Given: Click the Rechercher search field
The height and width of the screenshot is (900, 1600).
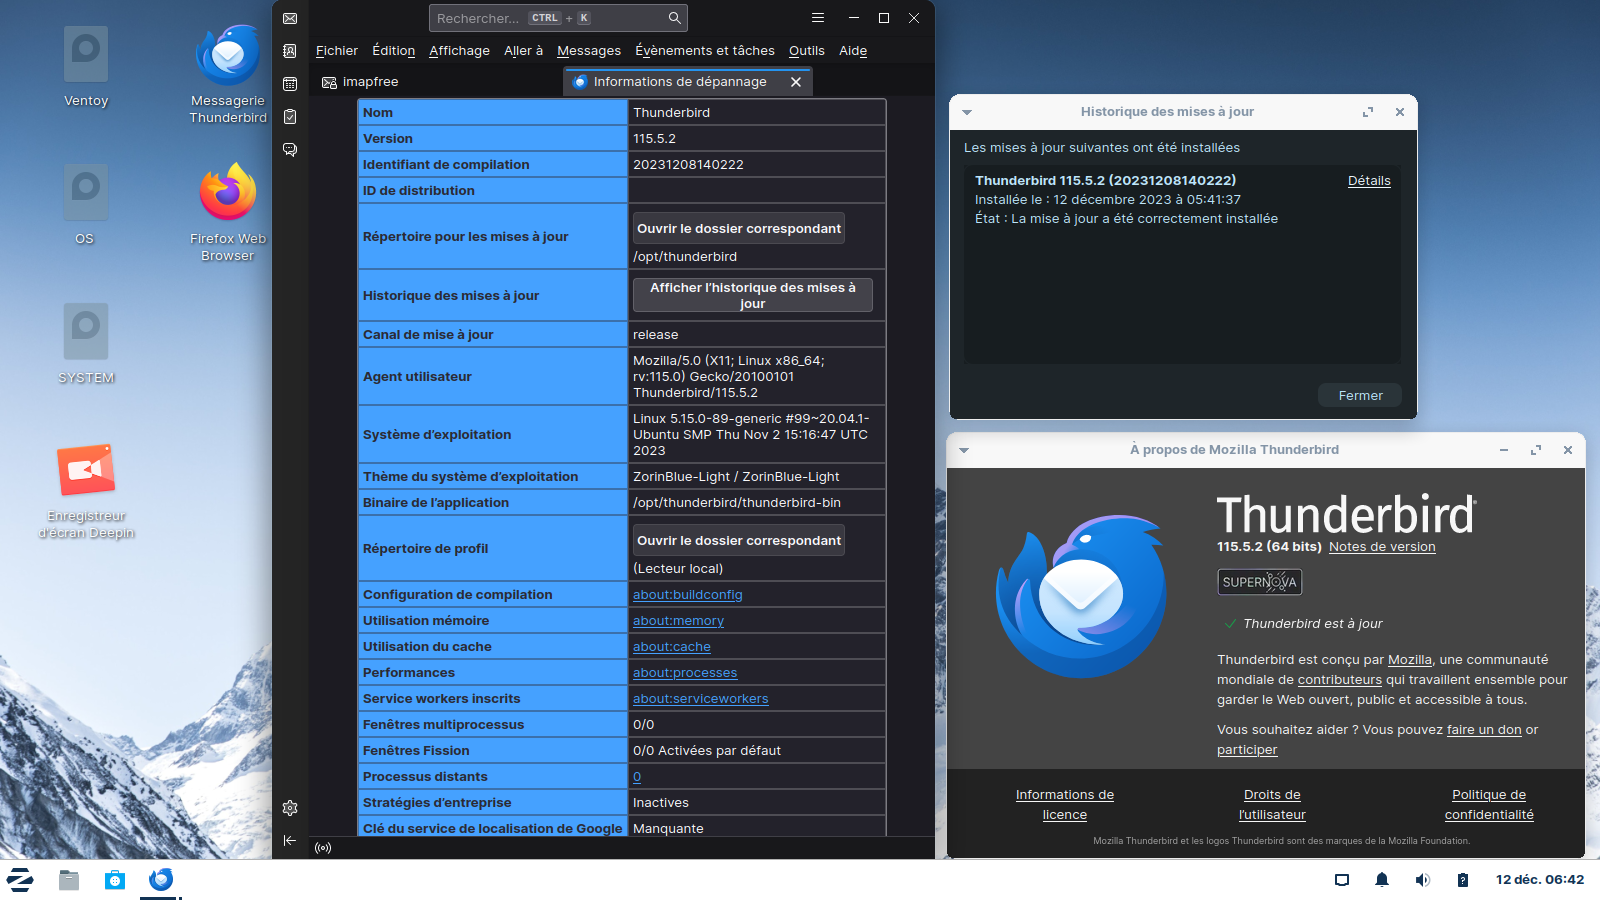Looking at the screenshot, I should (558, 18).
